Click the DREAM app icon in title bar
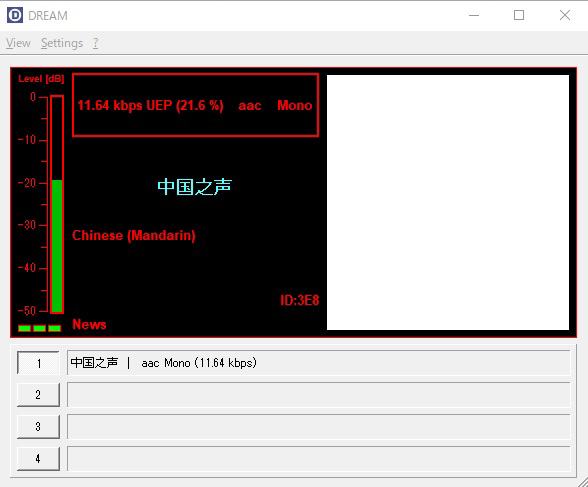This screenshot has width=588, height=487. coord(15,15)
